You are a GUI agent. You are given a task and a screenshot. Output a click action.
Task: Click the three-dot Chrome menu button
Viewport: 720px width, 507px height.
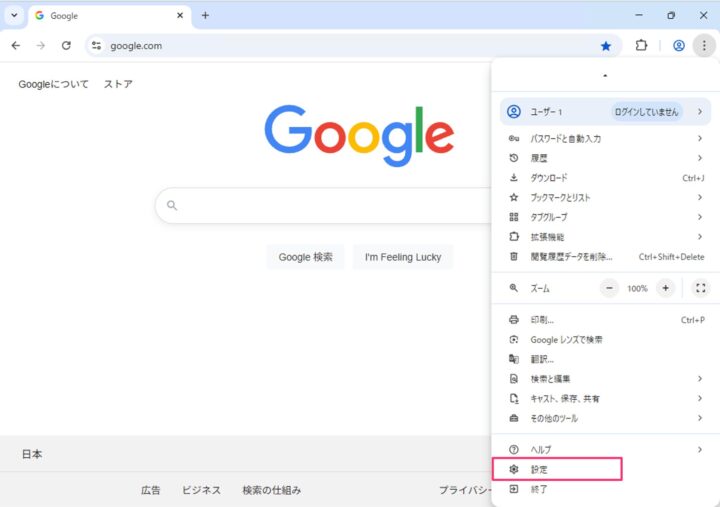point(704,45)
